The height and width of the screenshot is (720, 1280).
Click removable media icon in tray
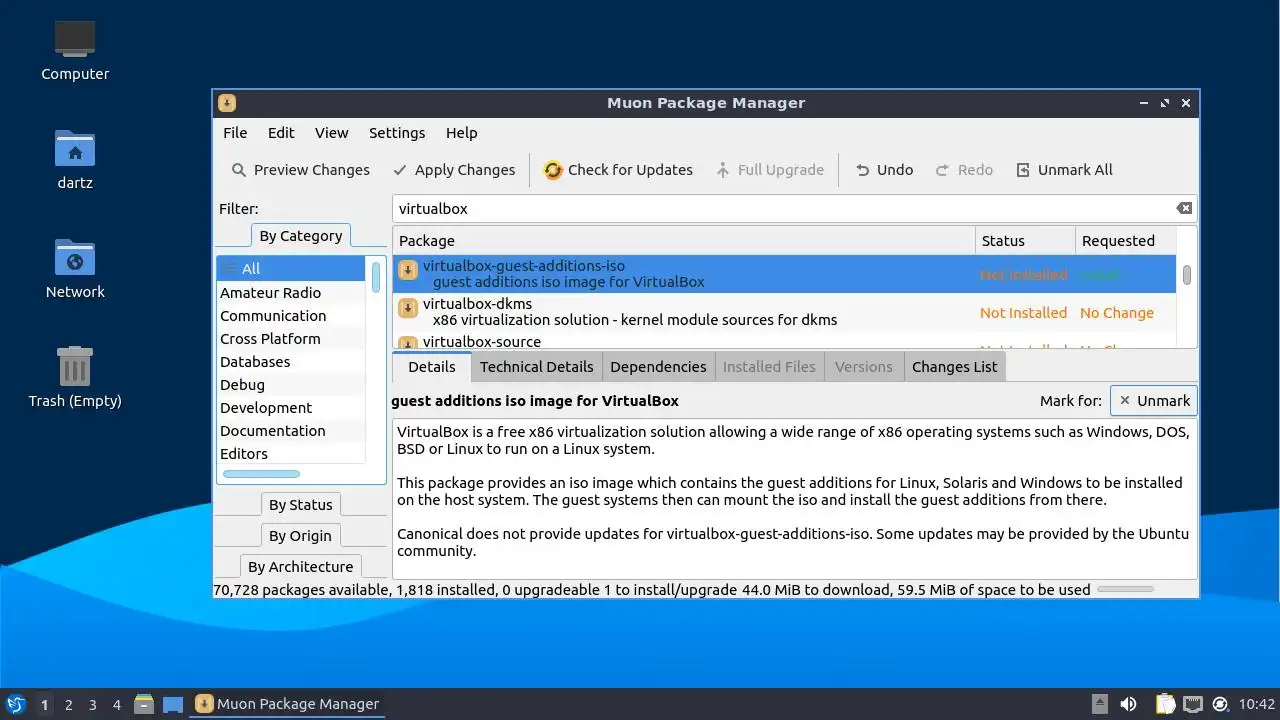(x=1099, y=704)
